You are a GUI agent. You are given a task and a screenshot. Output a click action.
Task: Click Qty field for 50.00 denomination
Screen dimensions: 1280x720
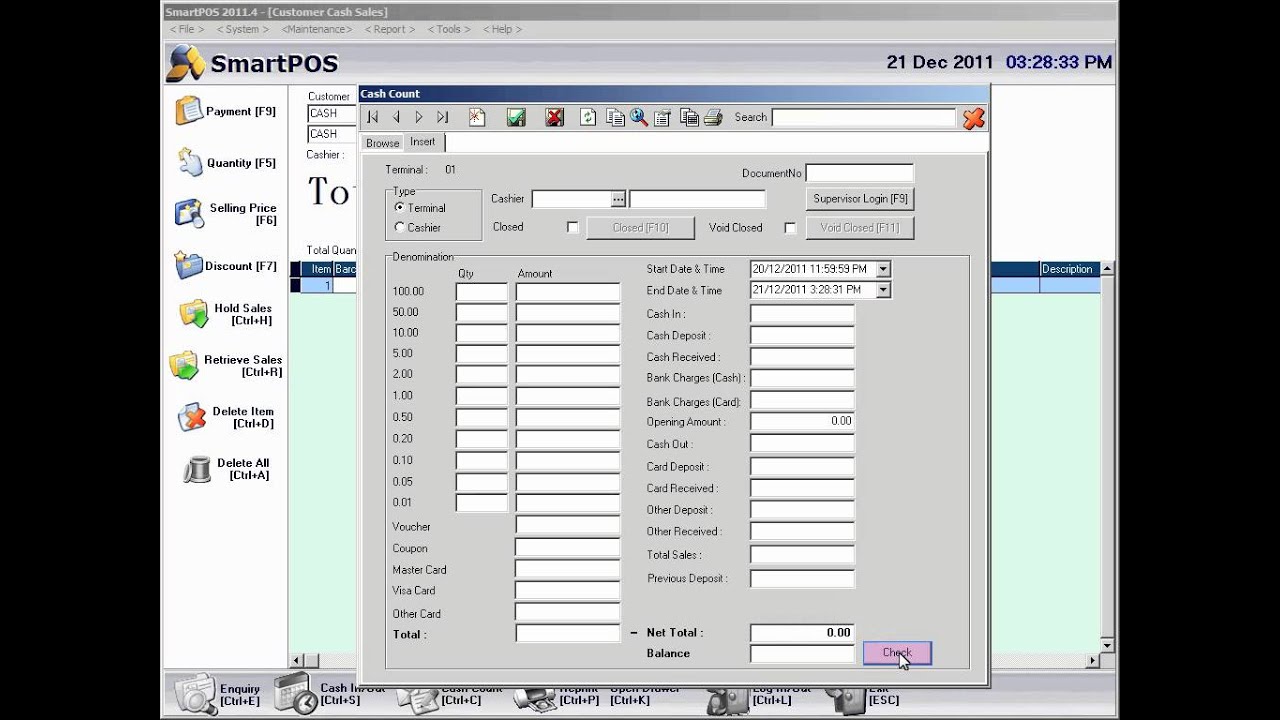tap(482, 313)
